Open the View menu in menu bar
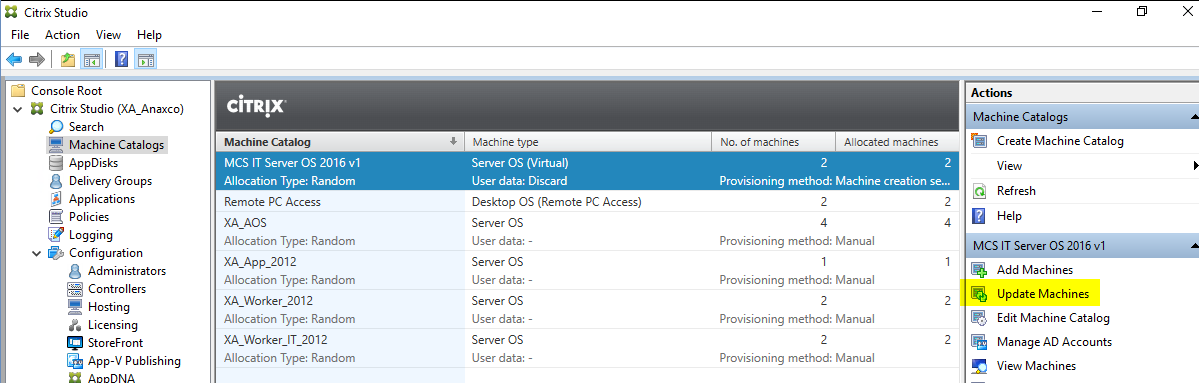This screenshot has width=1199, height=383. [109, 34]
